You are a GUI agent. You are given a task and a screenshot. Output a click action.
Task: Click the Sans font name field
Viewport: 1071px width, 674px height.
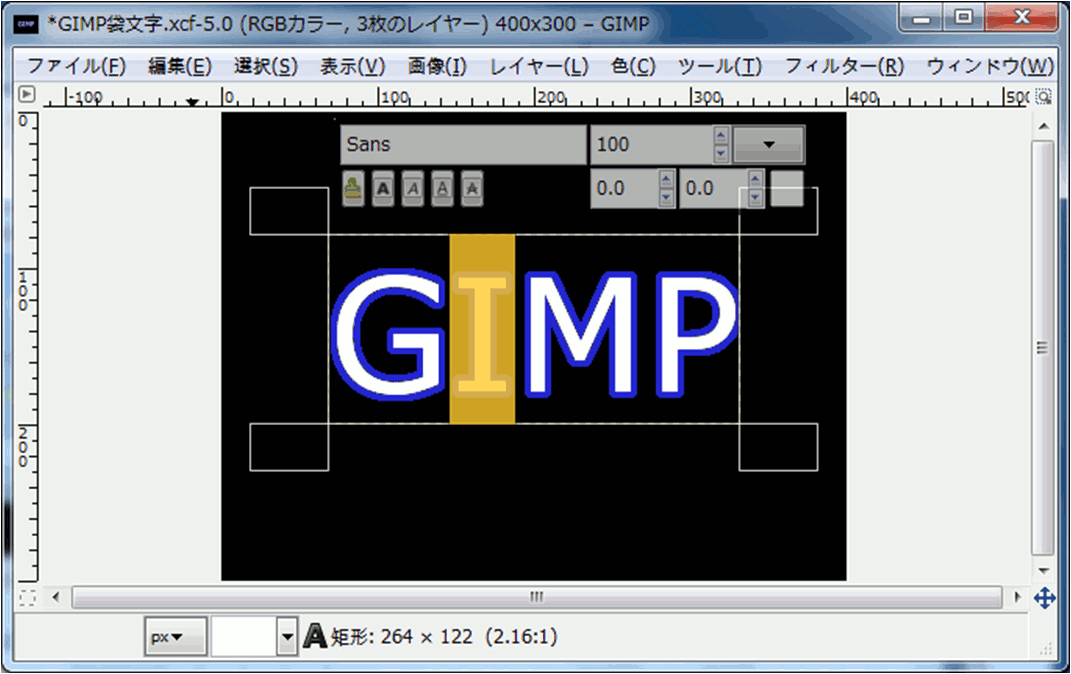(x=463, y=144)
